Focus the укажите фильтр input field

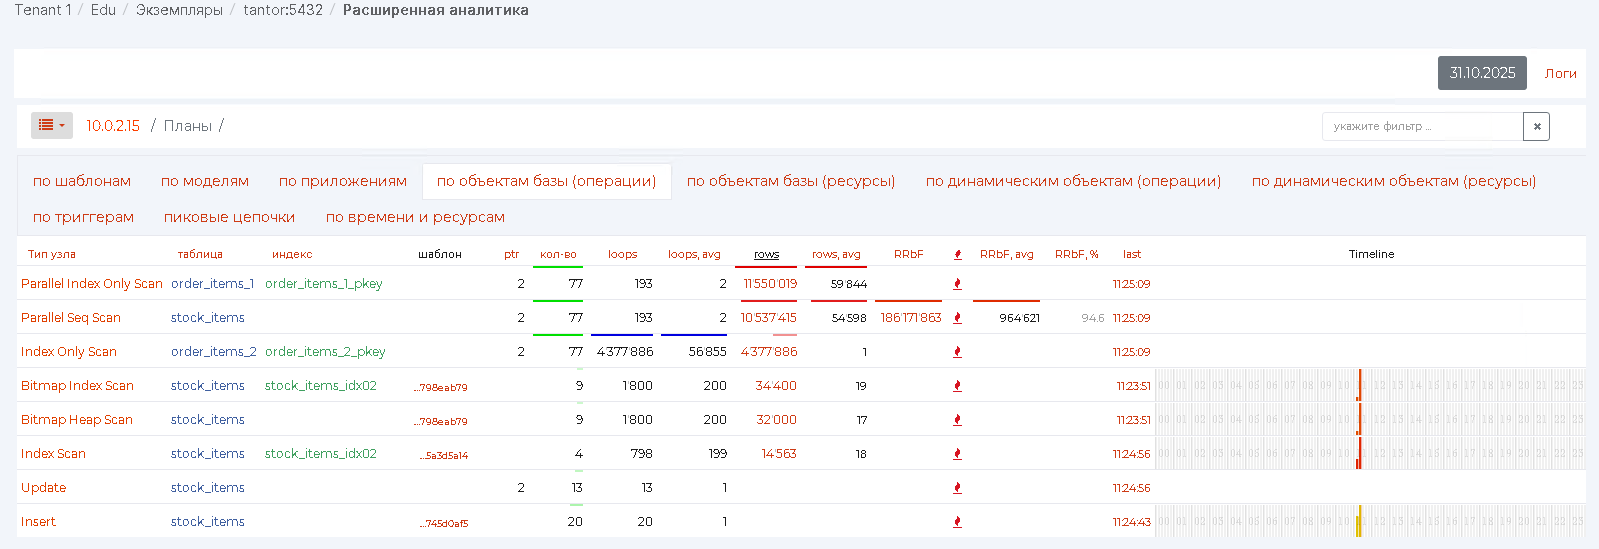pyautogui.click(x=1422, y=127)
